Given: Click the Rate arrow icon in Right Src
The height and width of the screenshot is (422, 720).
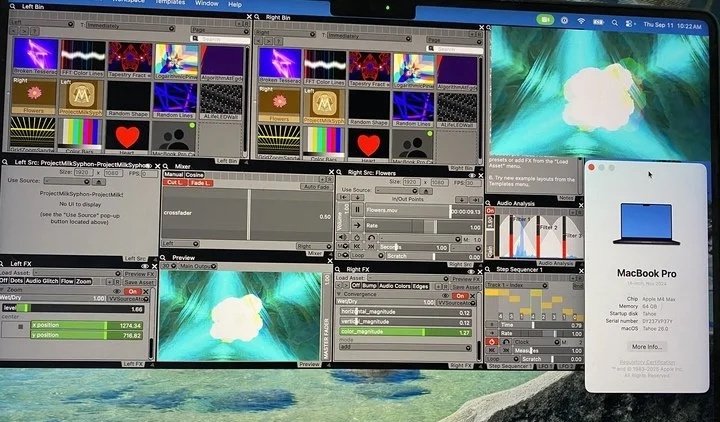Looking at the screenshot, I should 357,225.
